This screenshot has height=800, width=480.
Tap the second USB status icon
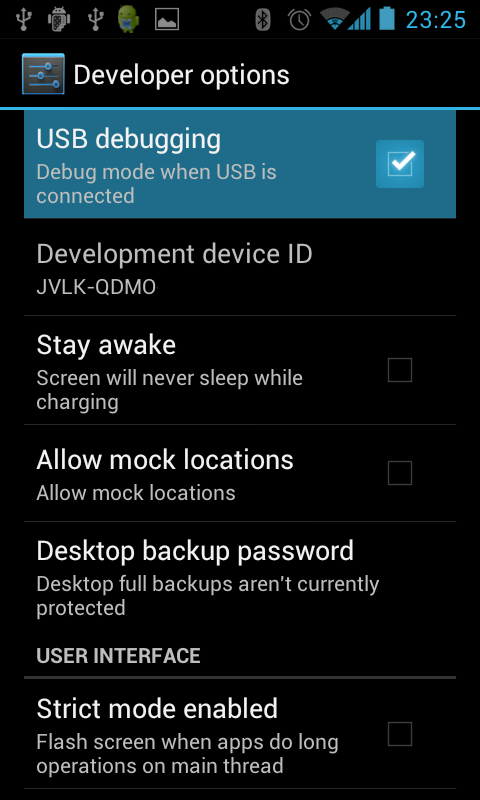95,19
